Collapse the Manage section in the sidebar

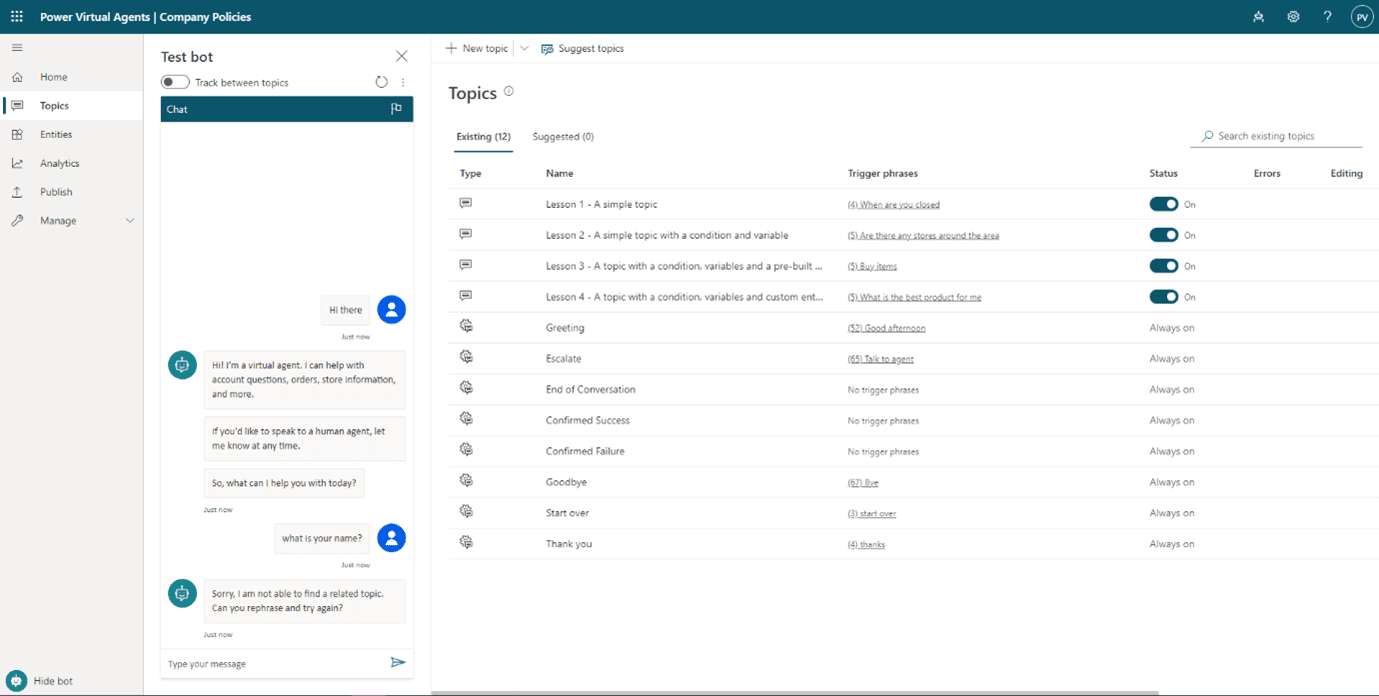pos(130,220)
